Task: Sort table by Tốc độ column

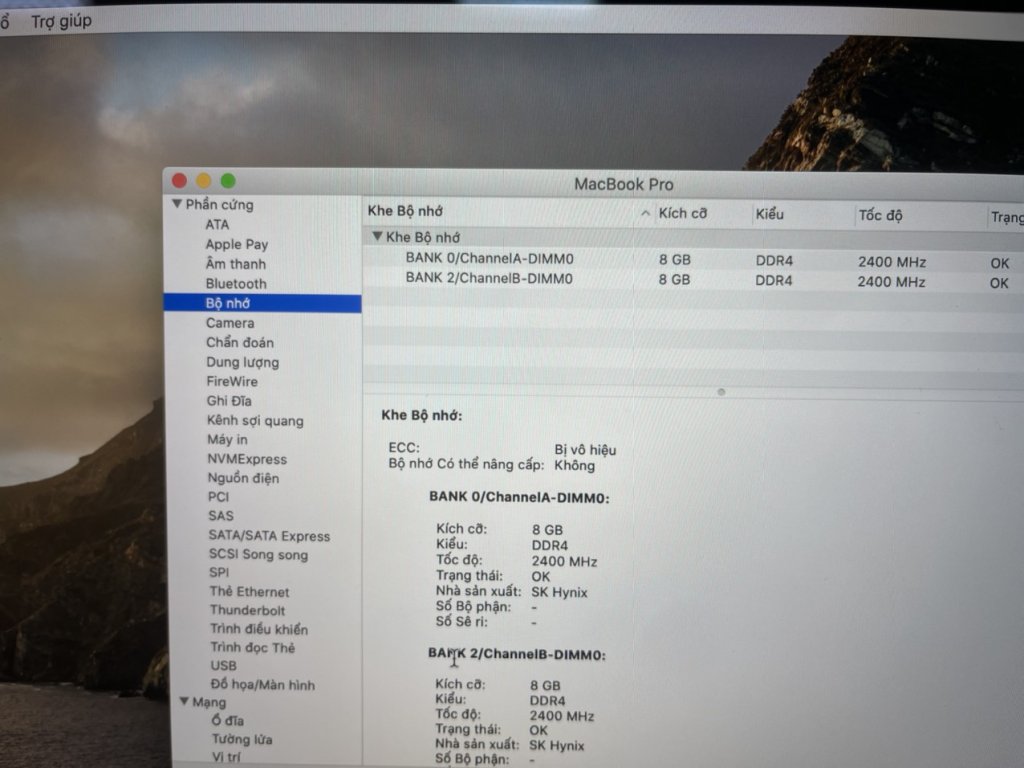Action: (x=881, y=216)
